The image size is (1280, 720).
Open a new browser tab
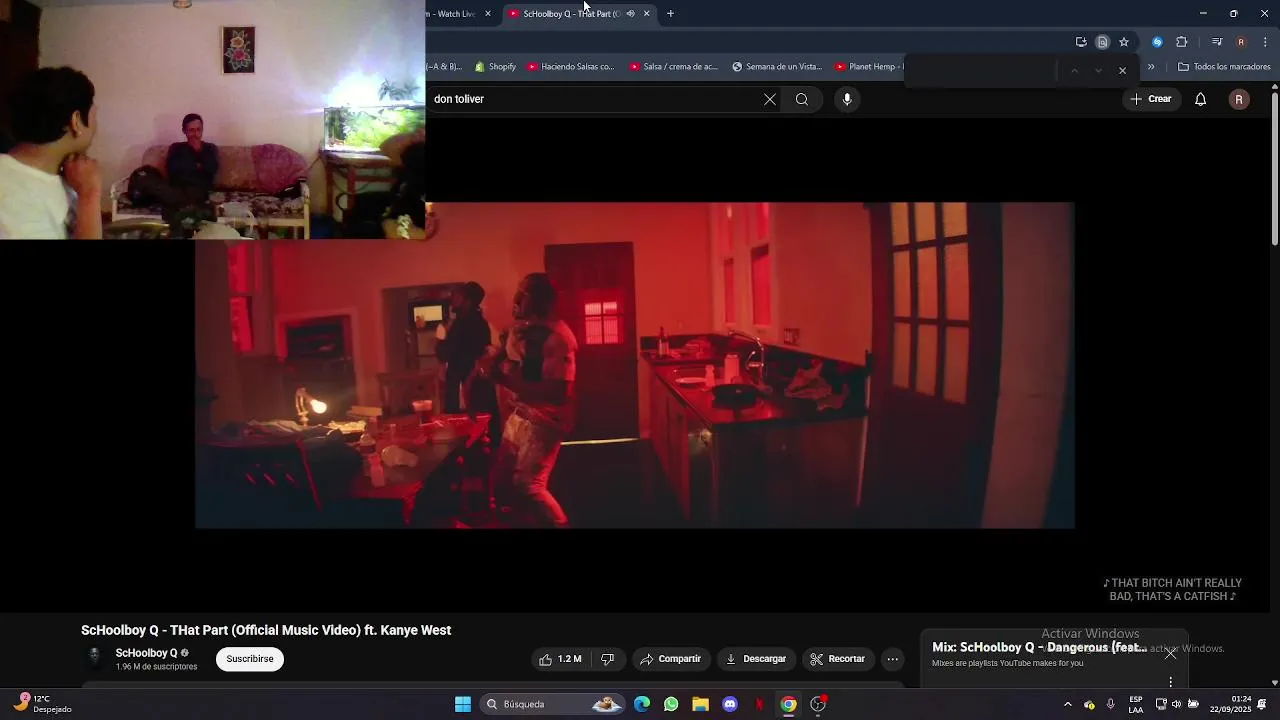pyautogui.click(x=670, y=14)
